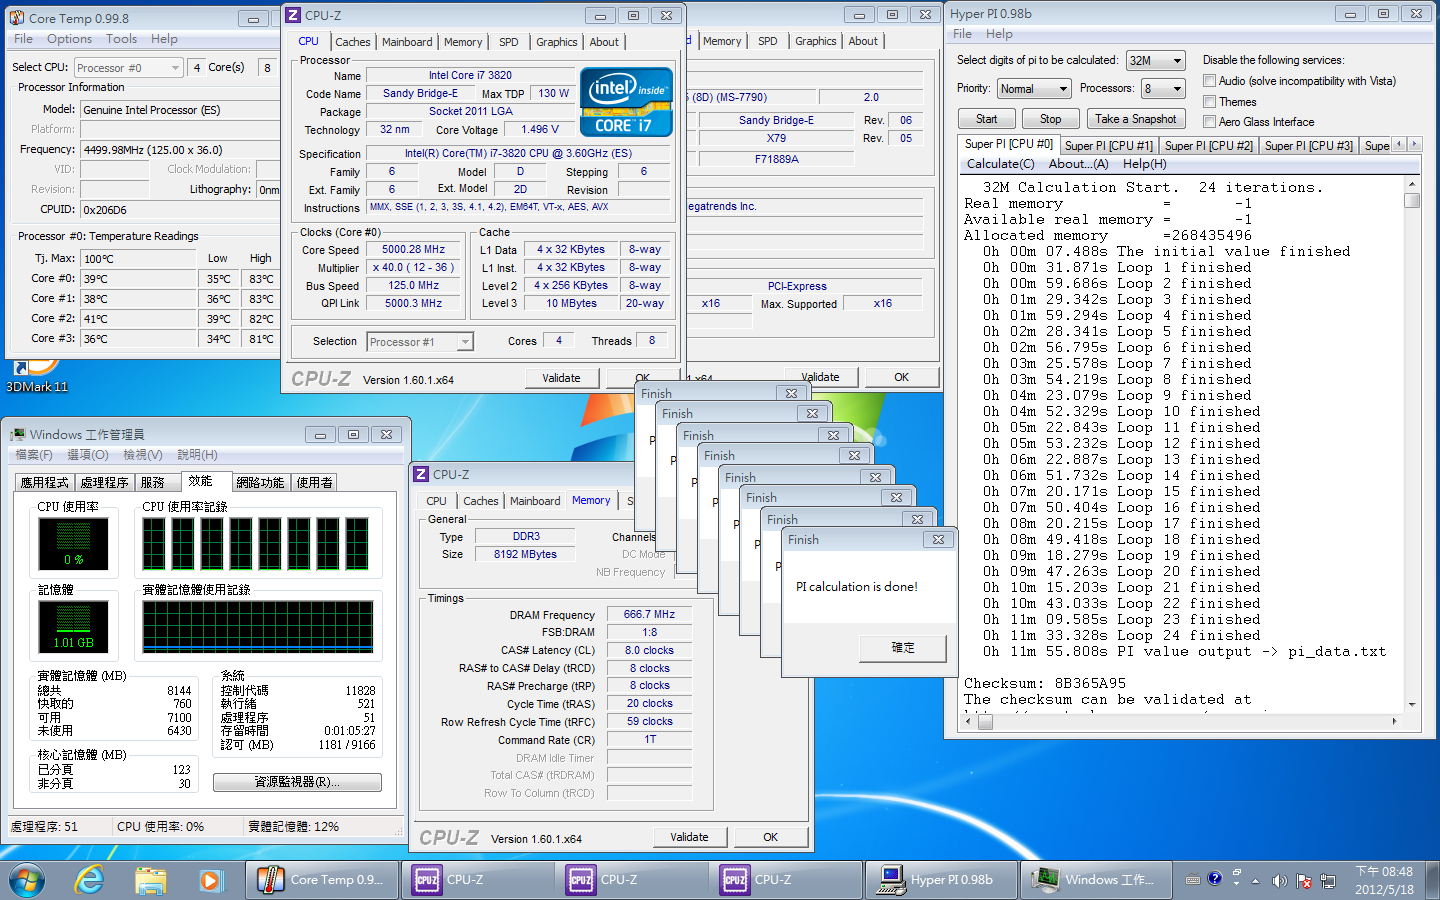1440x900 pixels.
Task: Switch to the Super PI [CPU #1] tab
Action: click(1109, 146)
